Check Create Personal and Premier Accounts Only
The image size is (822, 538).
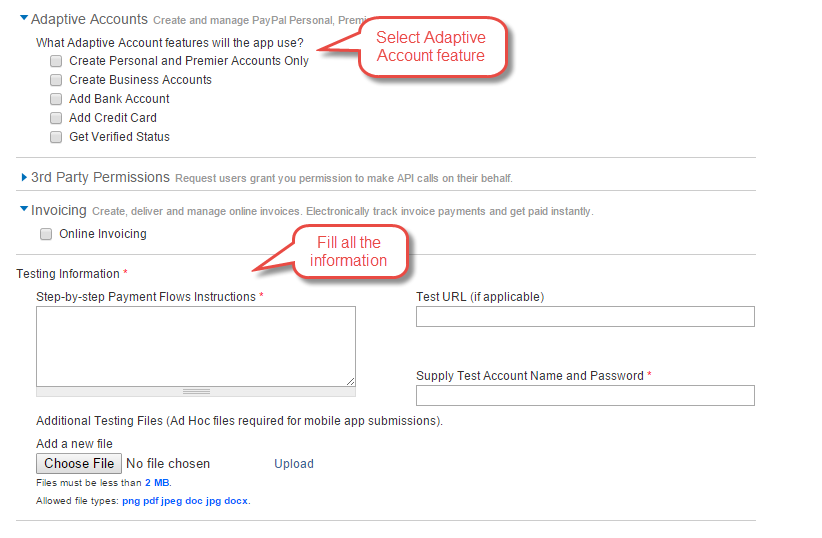click(x=56, y=61)
